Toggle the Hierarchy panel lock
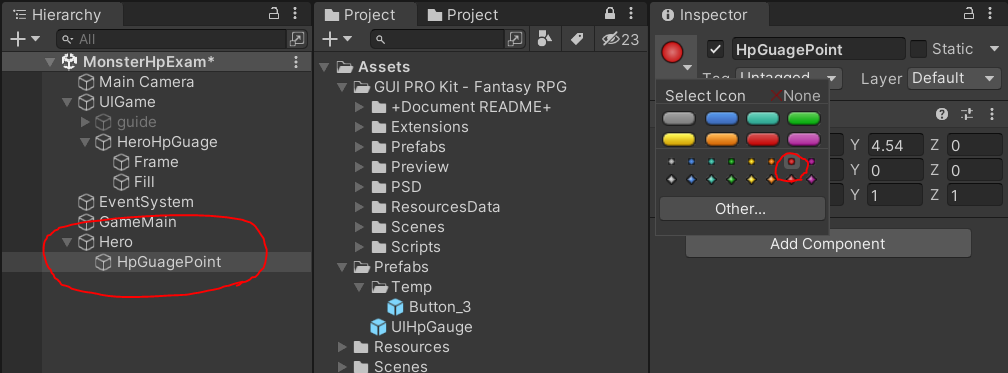The width and height of the screenshot is (1008, 373). pyautogui.click(x=274, y=13)
